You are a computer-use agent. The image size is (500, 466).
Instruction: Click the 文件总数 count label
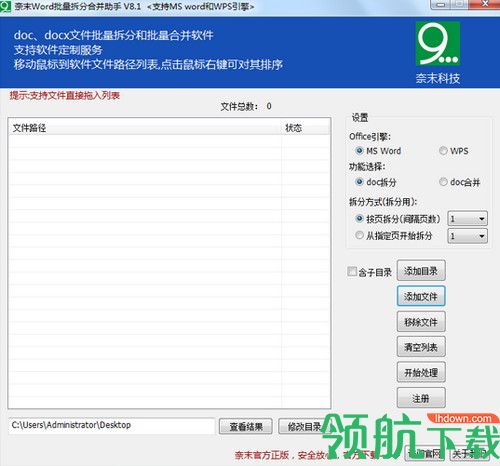coord(246,106)
